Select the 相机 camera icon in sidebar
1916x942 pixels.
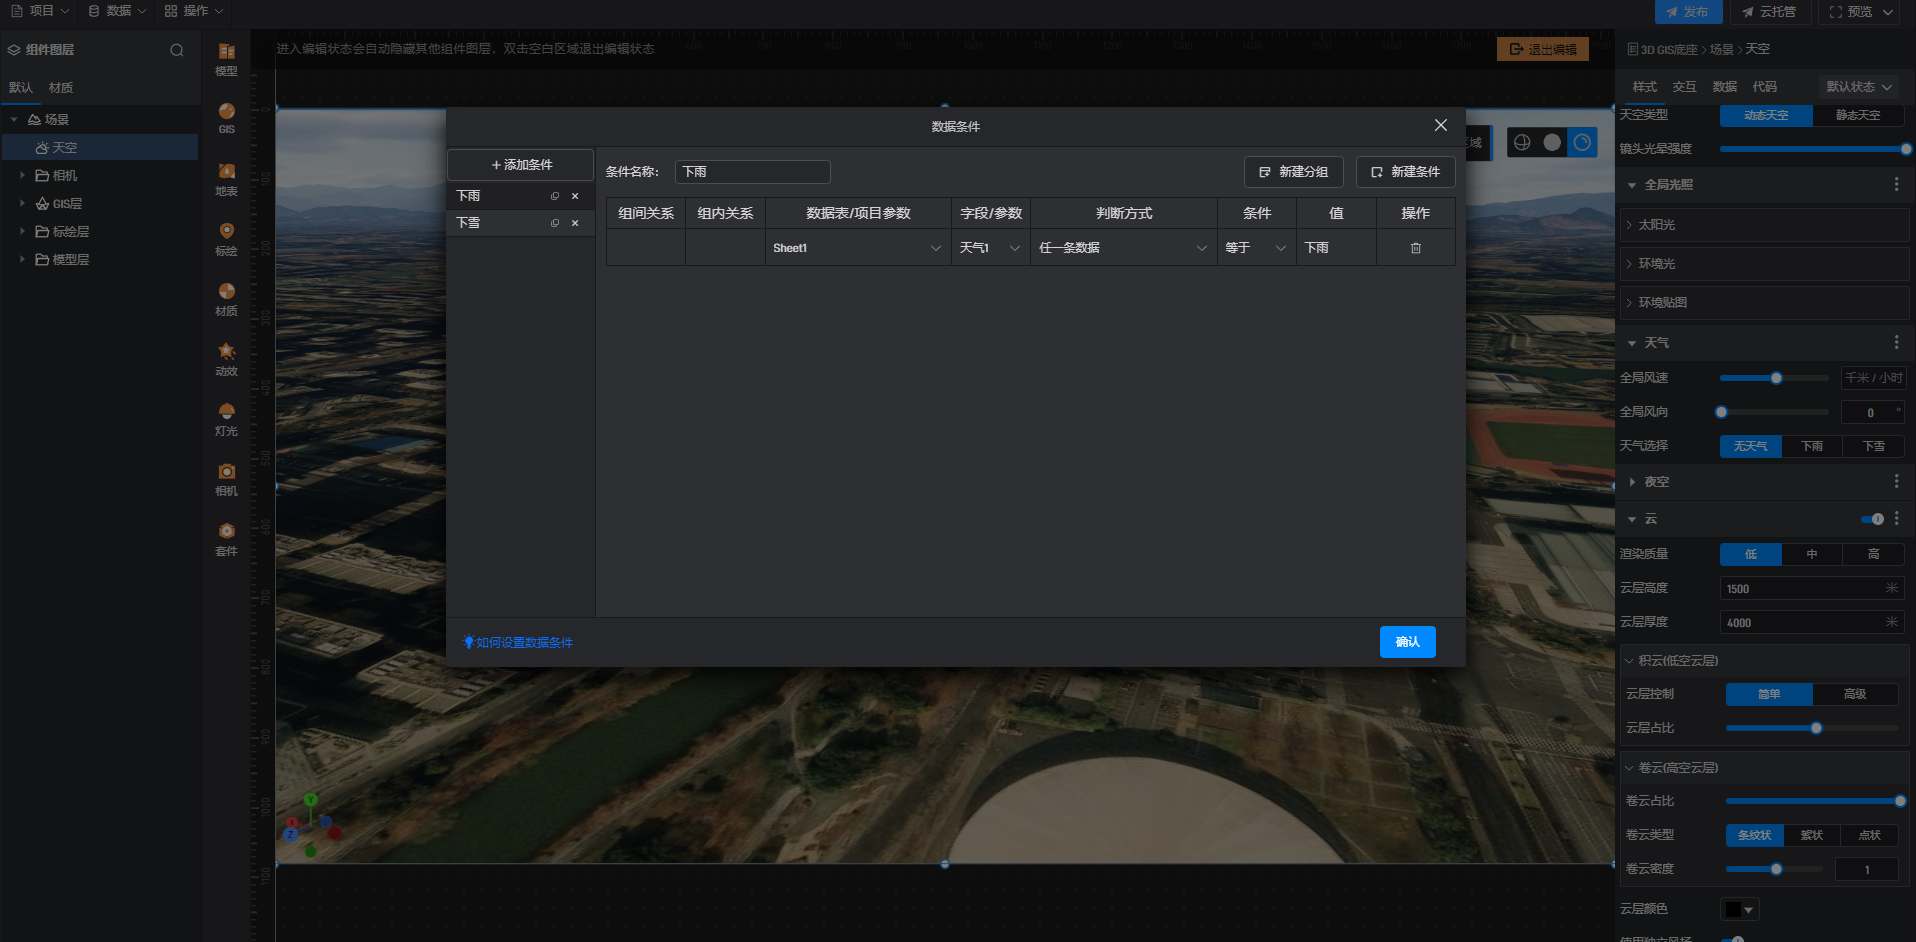(x=227, y=479)
